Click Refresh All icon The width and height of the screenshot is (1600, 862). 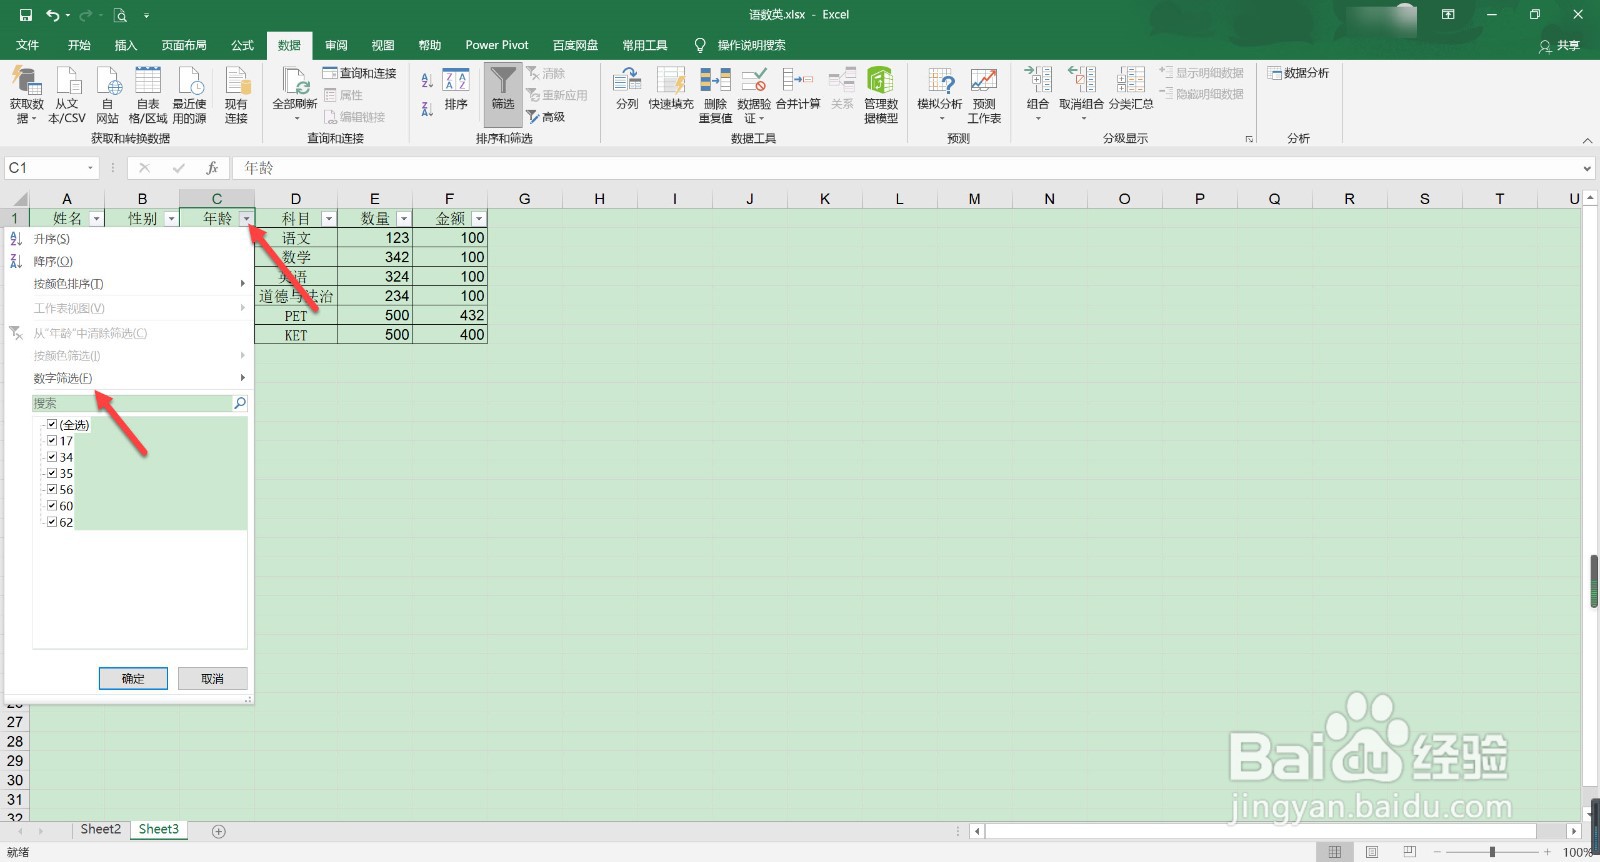295,81
